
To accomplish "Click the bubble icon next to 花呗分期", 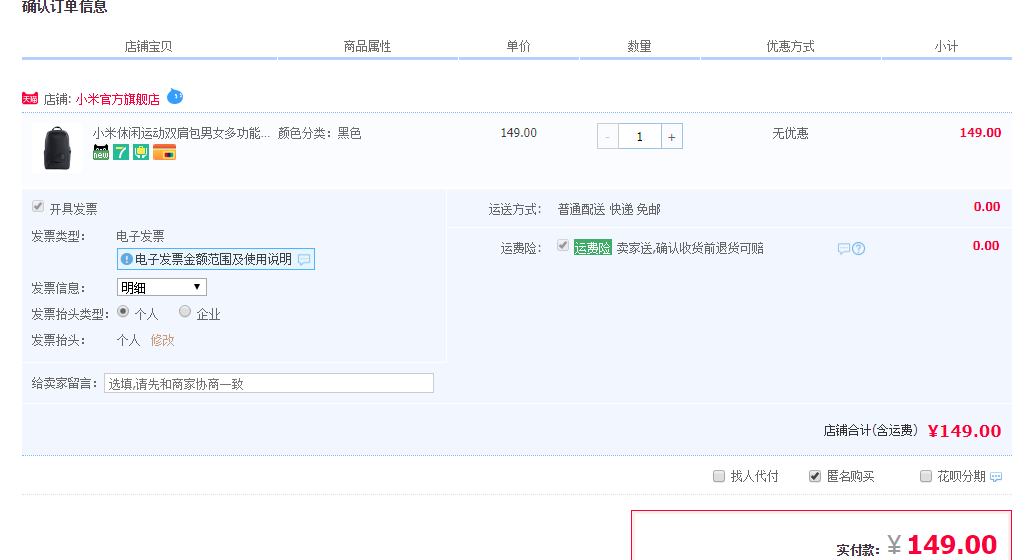I will coord(996,477).
